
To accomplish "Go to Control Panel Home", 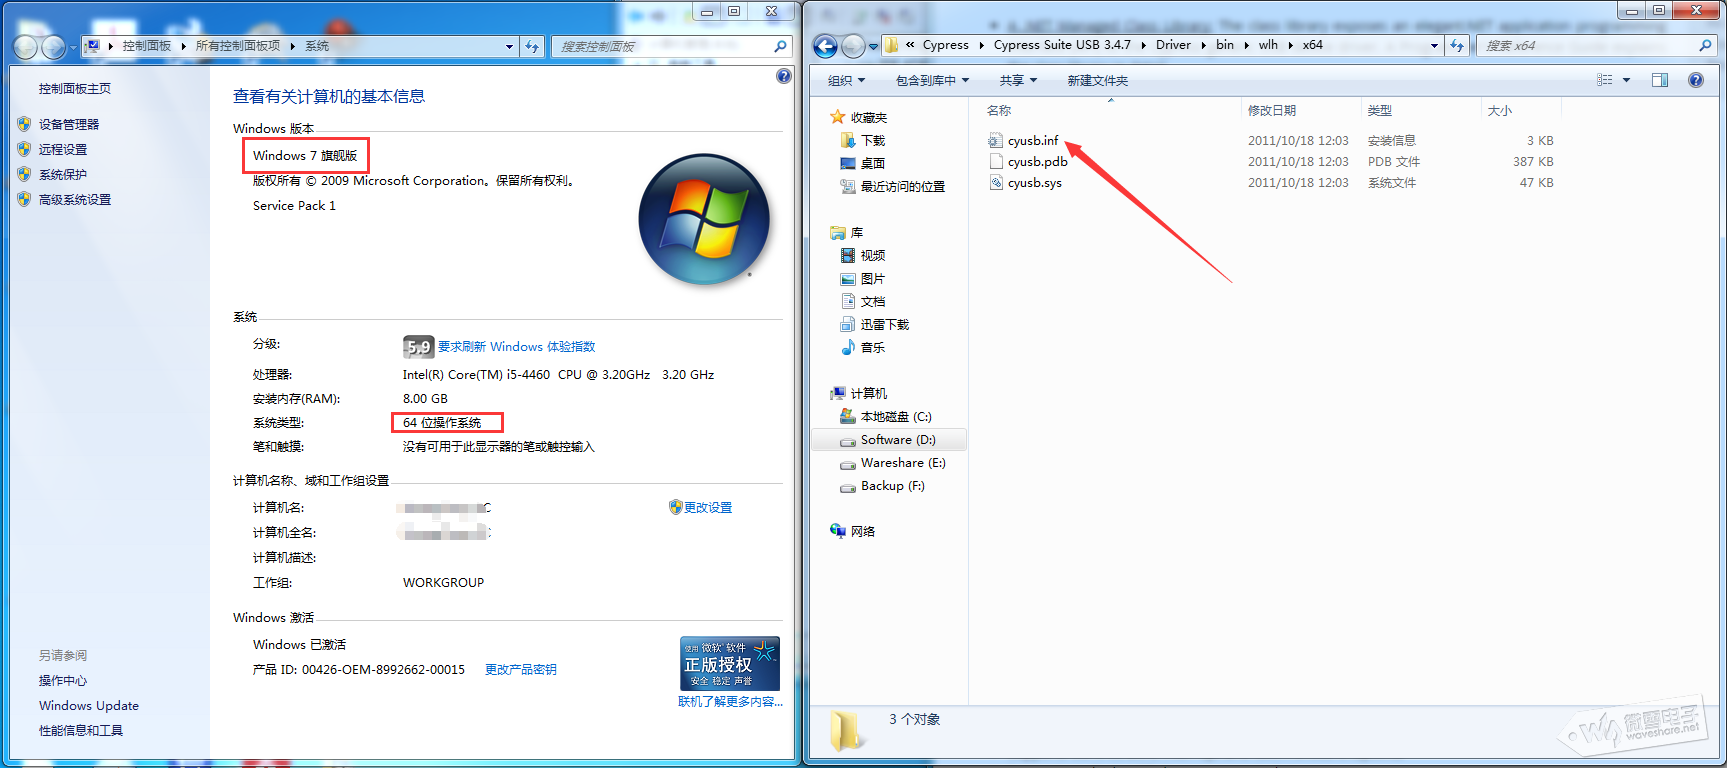I will (x=75, y=88).
